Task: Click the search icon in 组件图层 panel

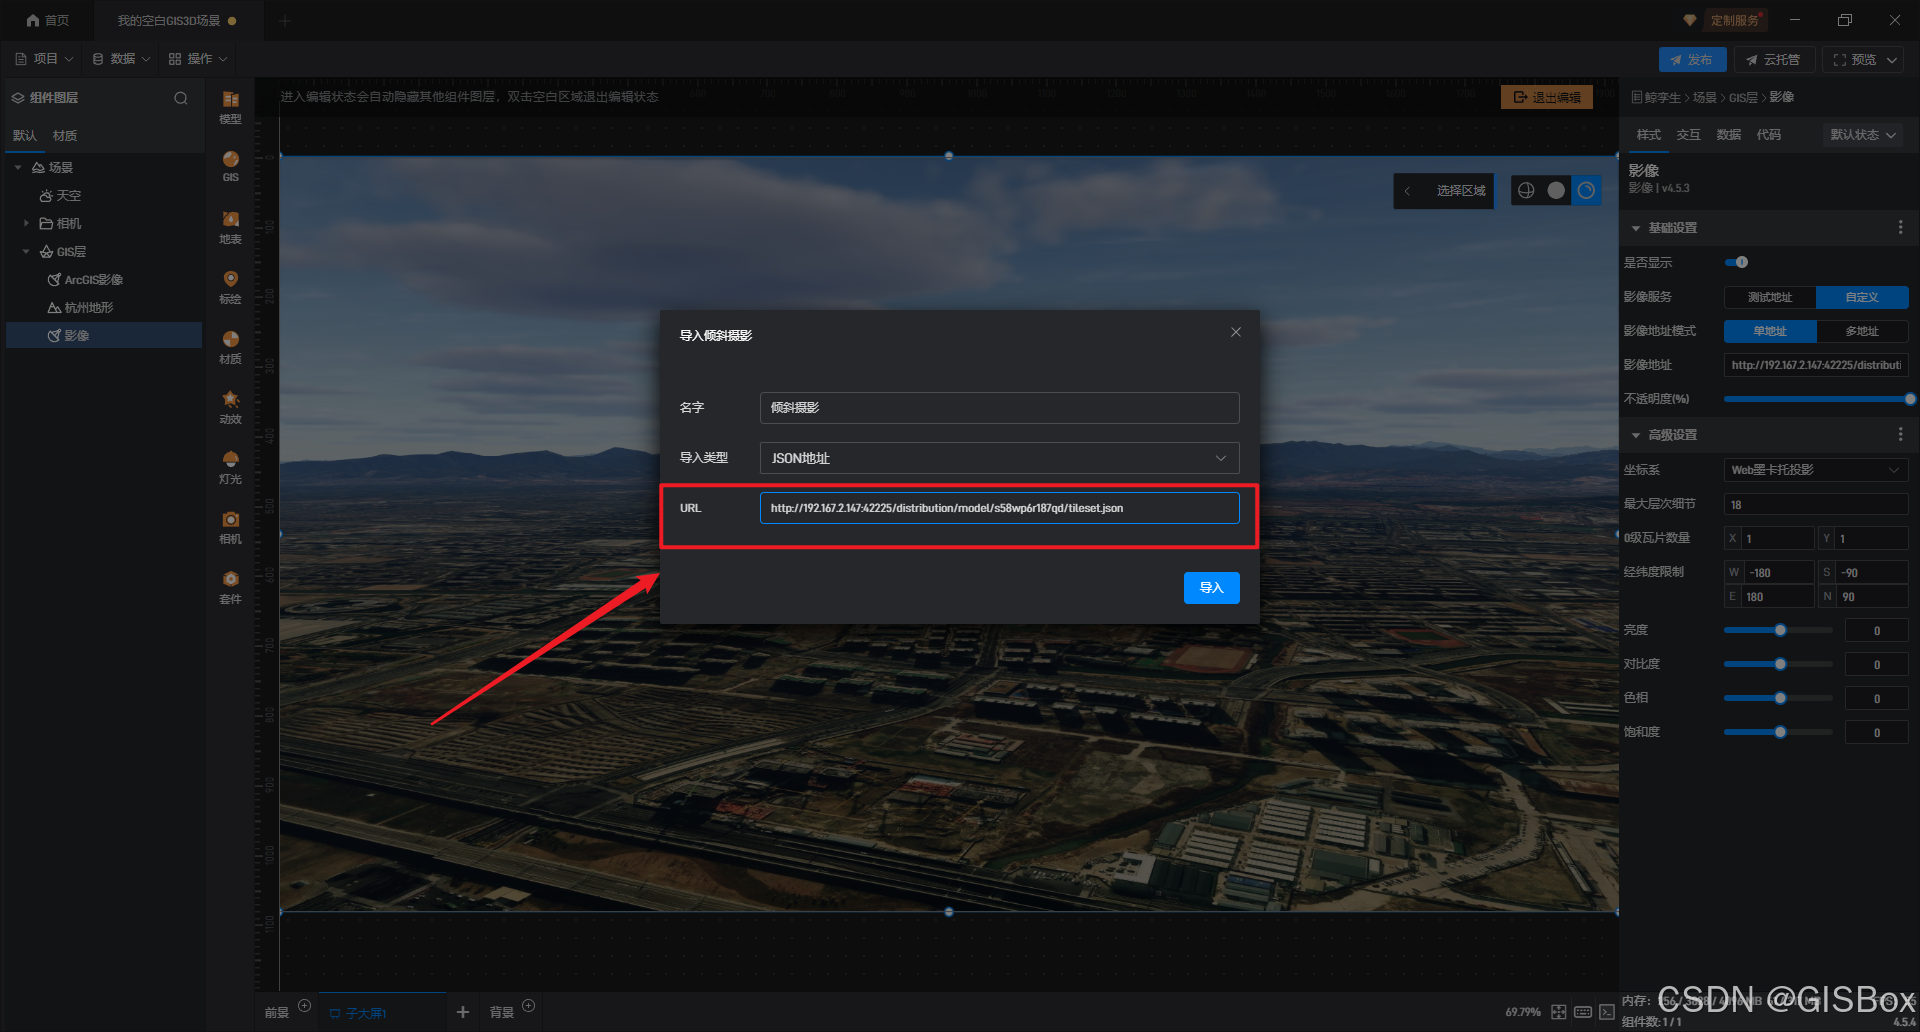Action: click(x=181, y=98)
